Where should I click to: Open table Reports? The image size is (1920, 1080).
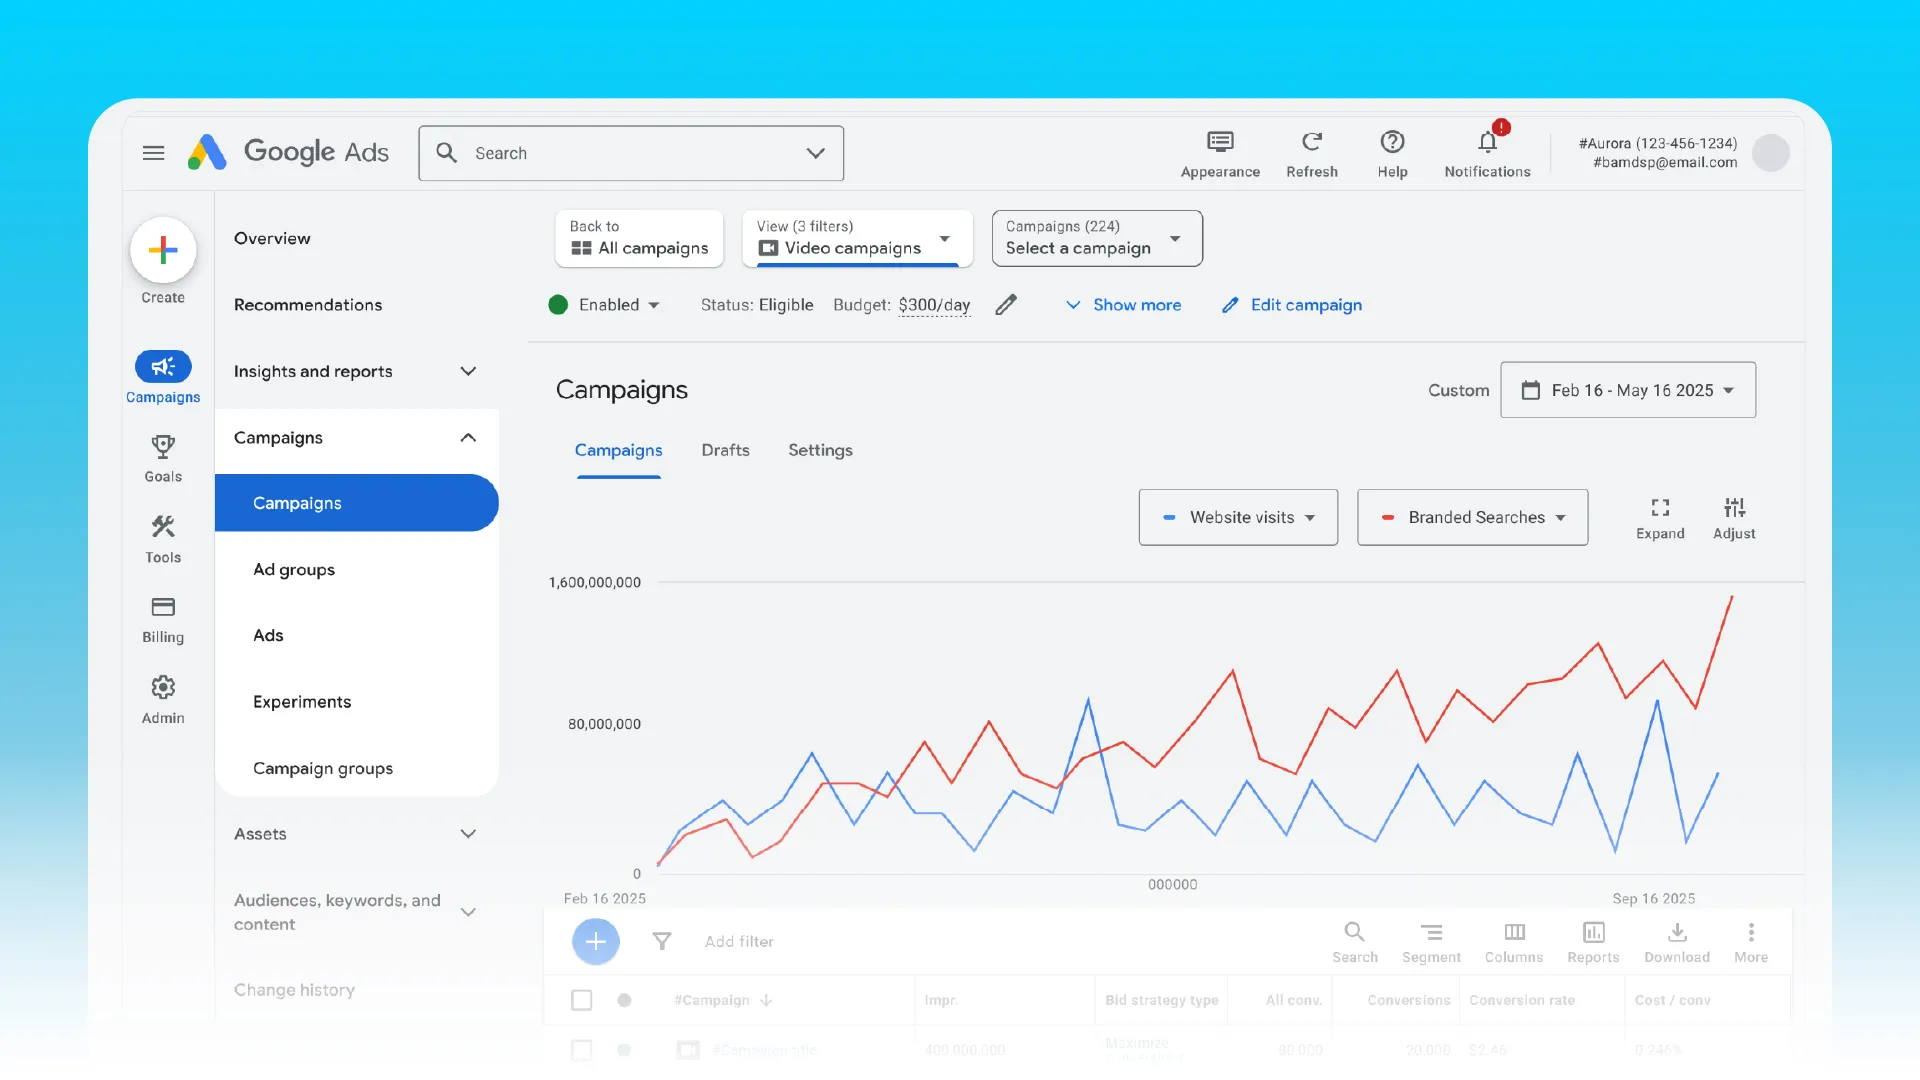click(x=1593, y=942)
